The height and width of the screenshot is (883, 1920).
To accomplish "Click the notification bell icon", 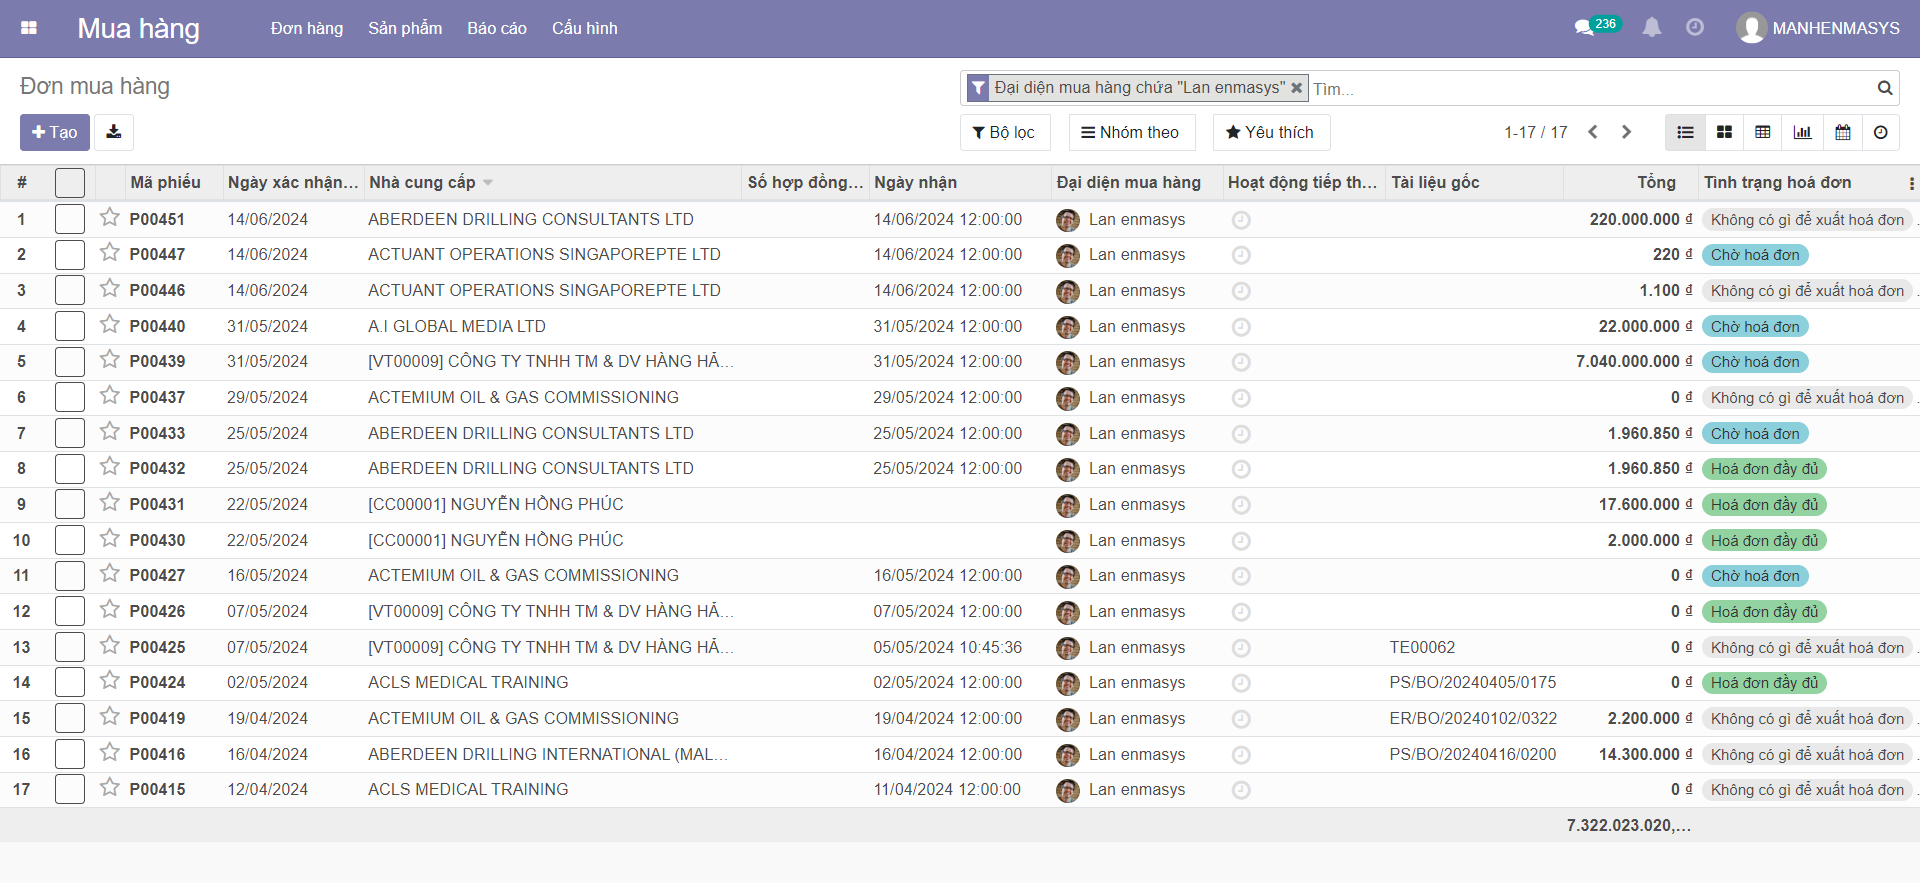I will tap(1652, 28).
